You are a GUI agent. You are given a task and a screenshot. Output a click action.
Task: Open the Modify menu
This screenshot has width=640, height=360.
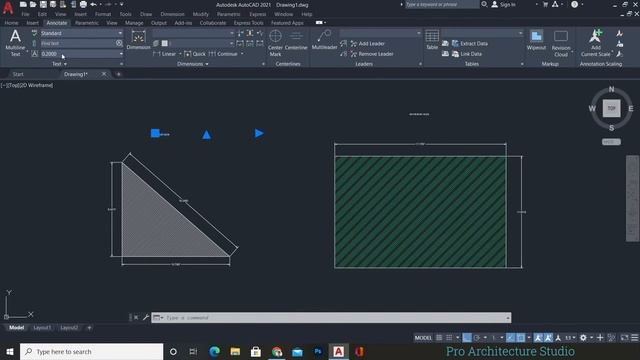(x=200, y=14)
